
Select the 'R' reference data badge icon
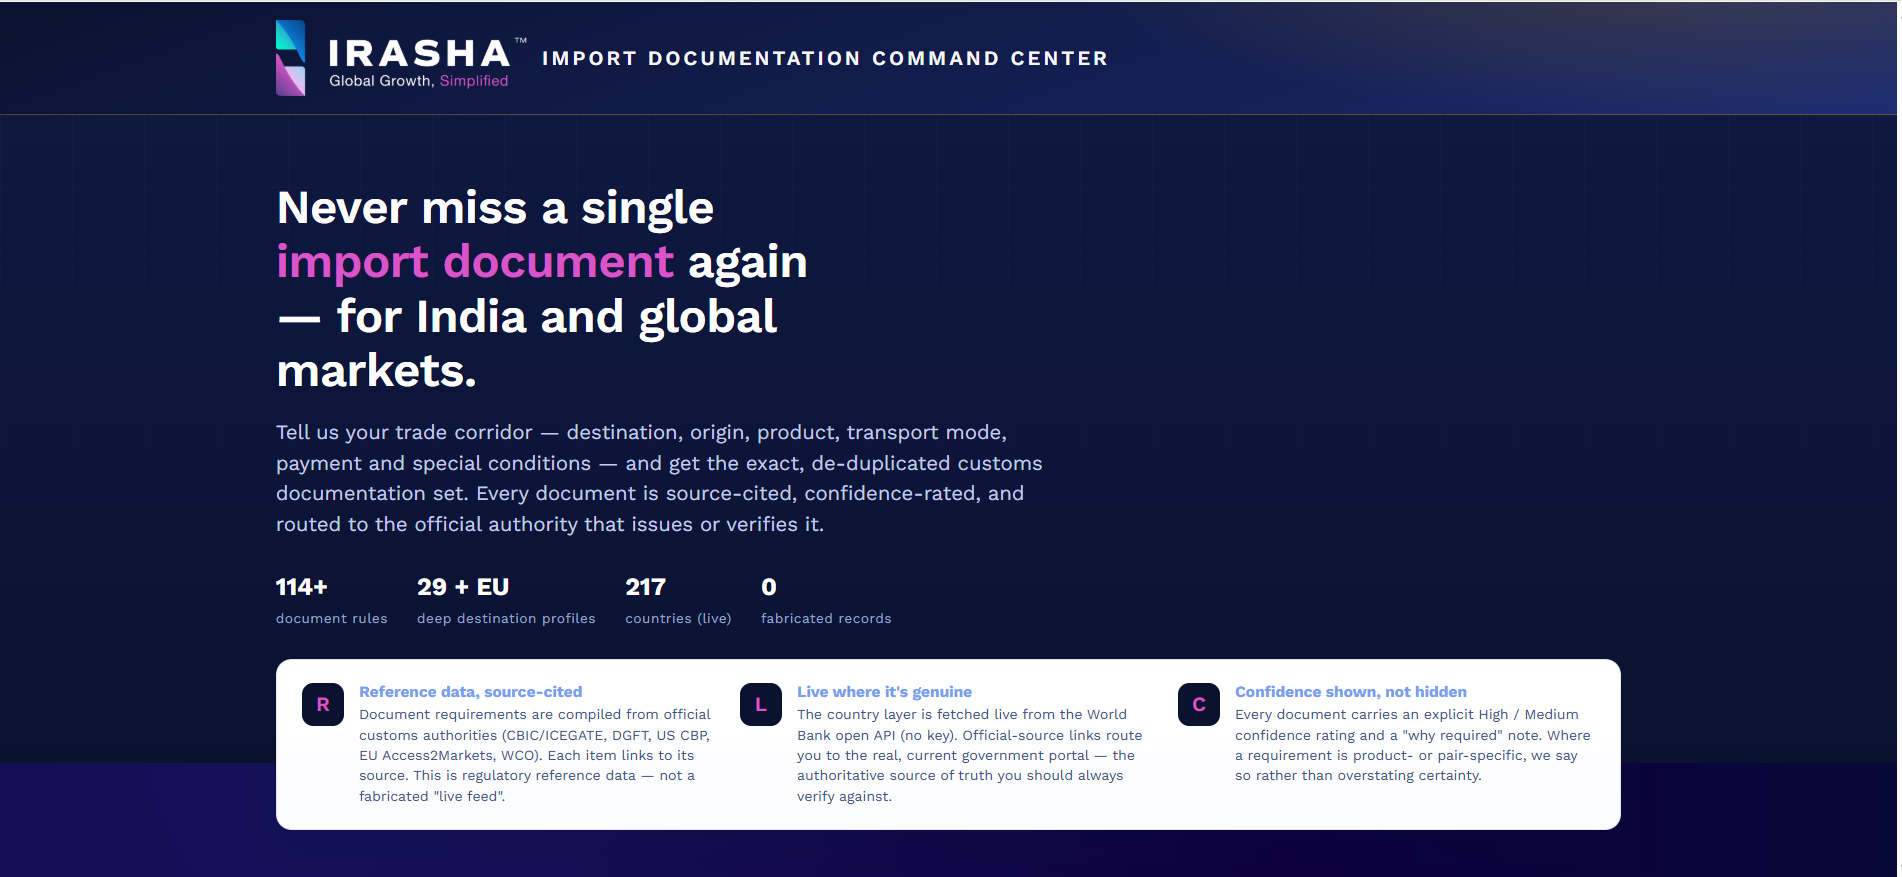323,704
